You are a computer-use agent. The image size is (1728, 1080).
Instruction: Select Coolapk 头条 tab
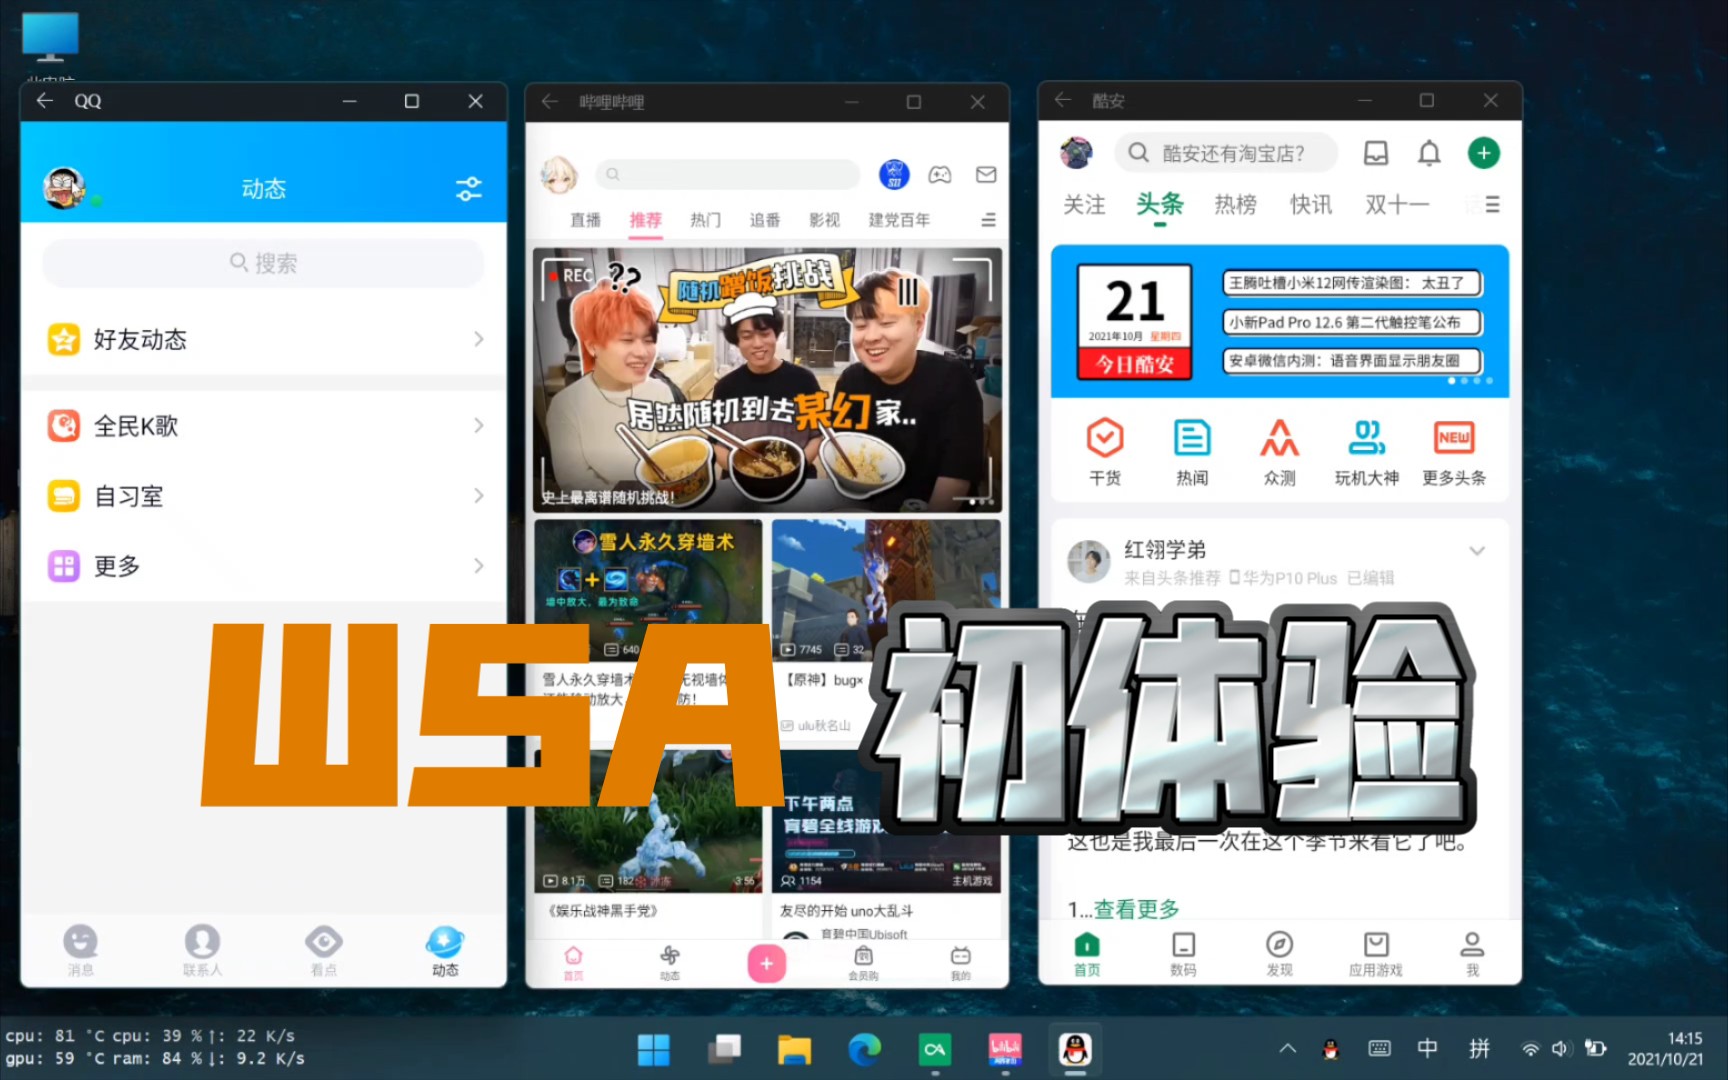[1160, 205]
